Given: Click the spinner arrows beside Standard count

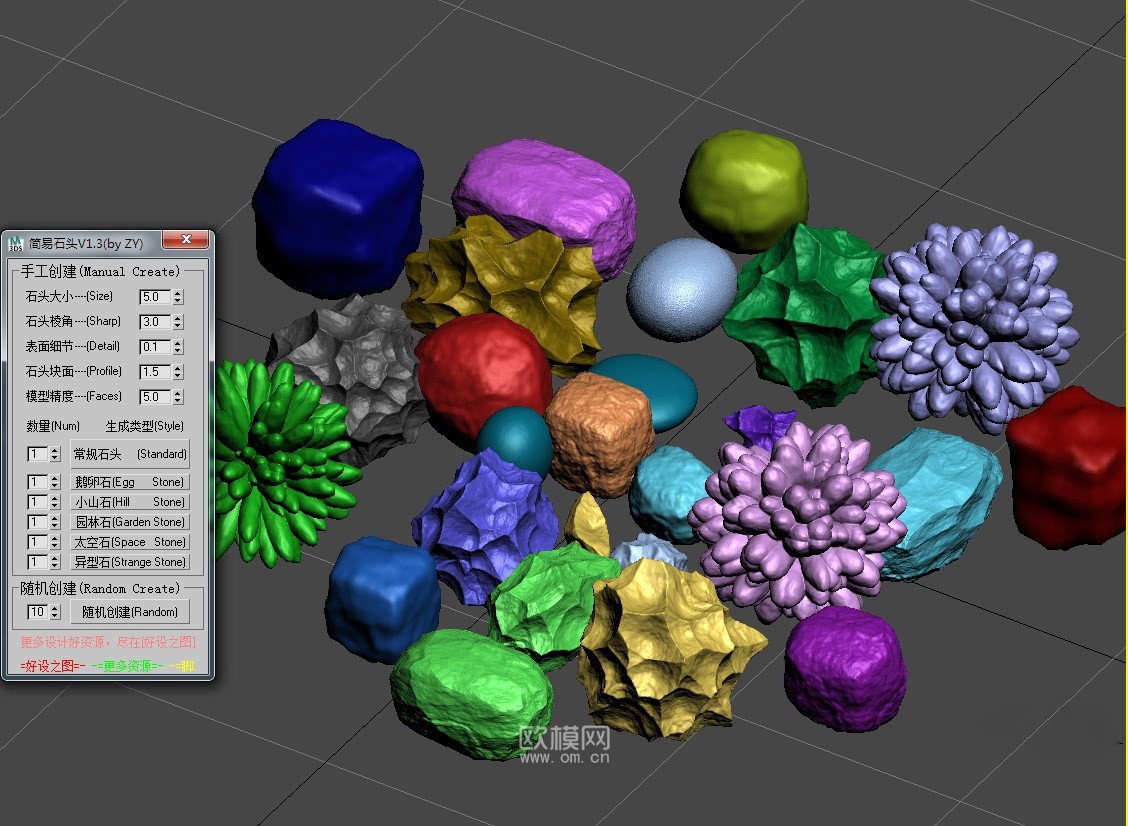Looking at the screenshot, I should 55,454.
